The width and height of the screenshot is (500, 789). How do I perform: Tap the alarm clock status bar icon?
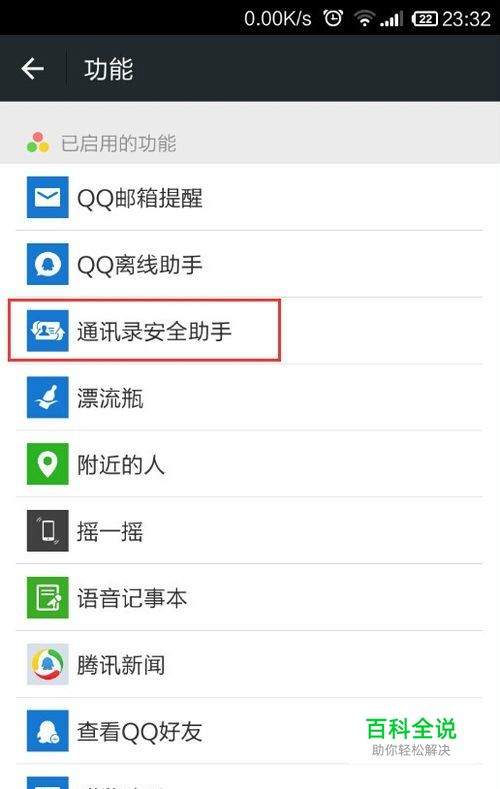tap(333, 18)
